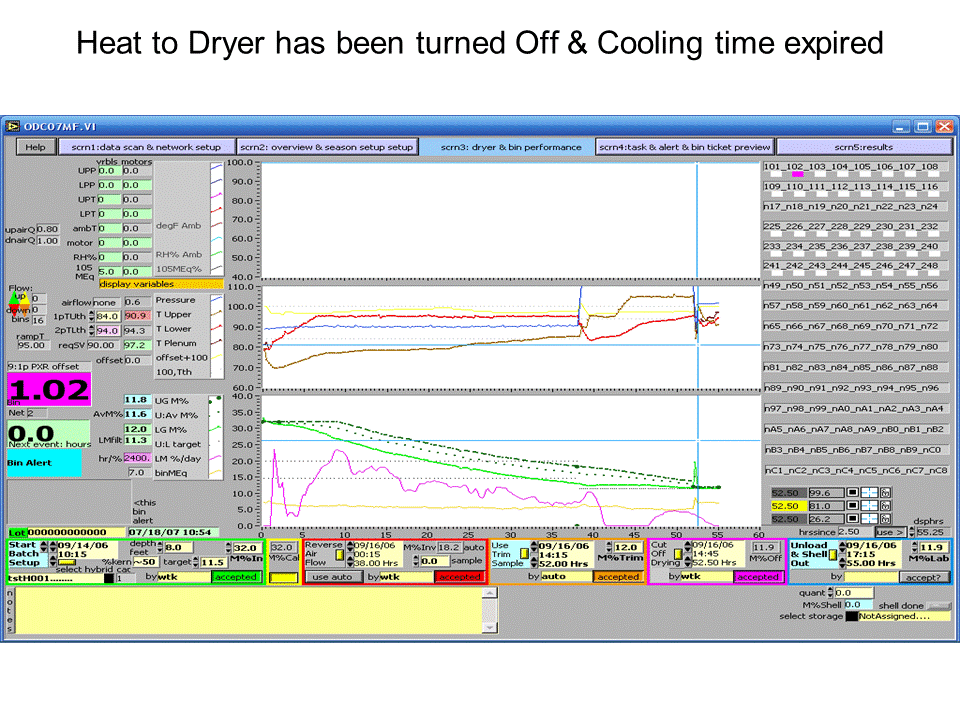Viewport: 960px width, 720px height.
Task: Step the M%Trim 12.0 spinner
Action: click(609, 547)
